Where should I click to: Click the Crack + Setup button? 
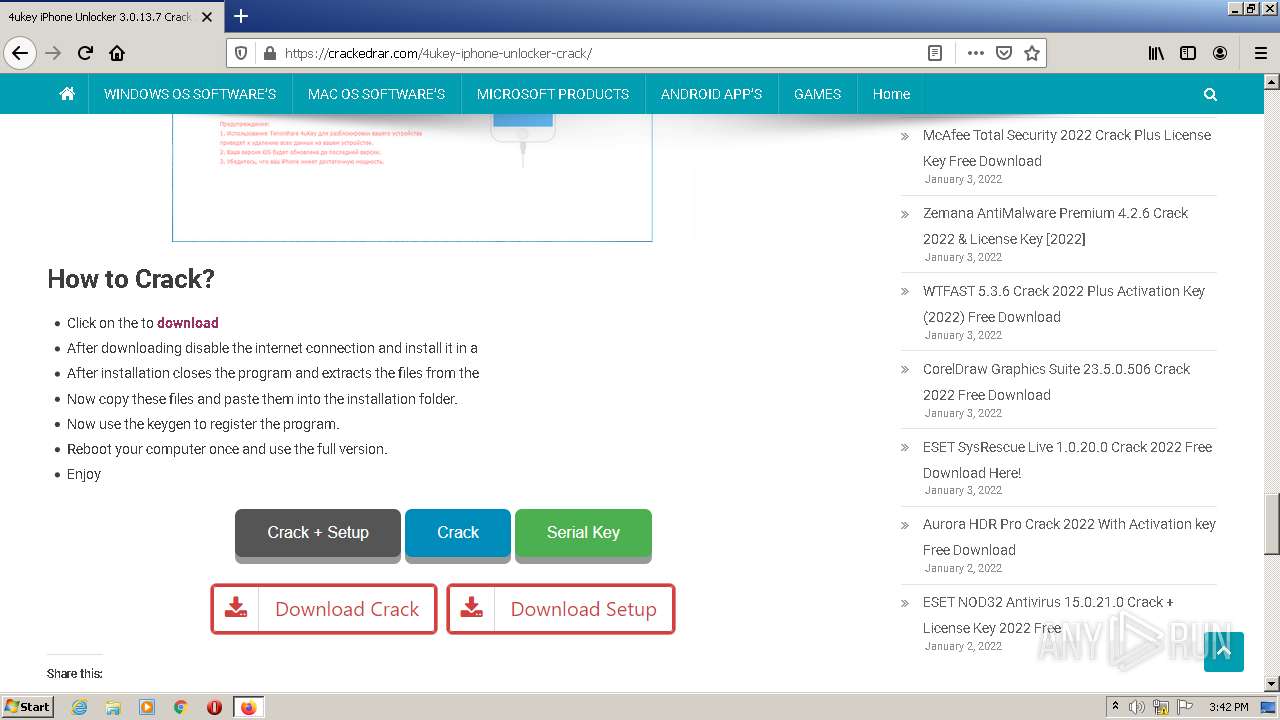[x=318, y=533]
